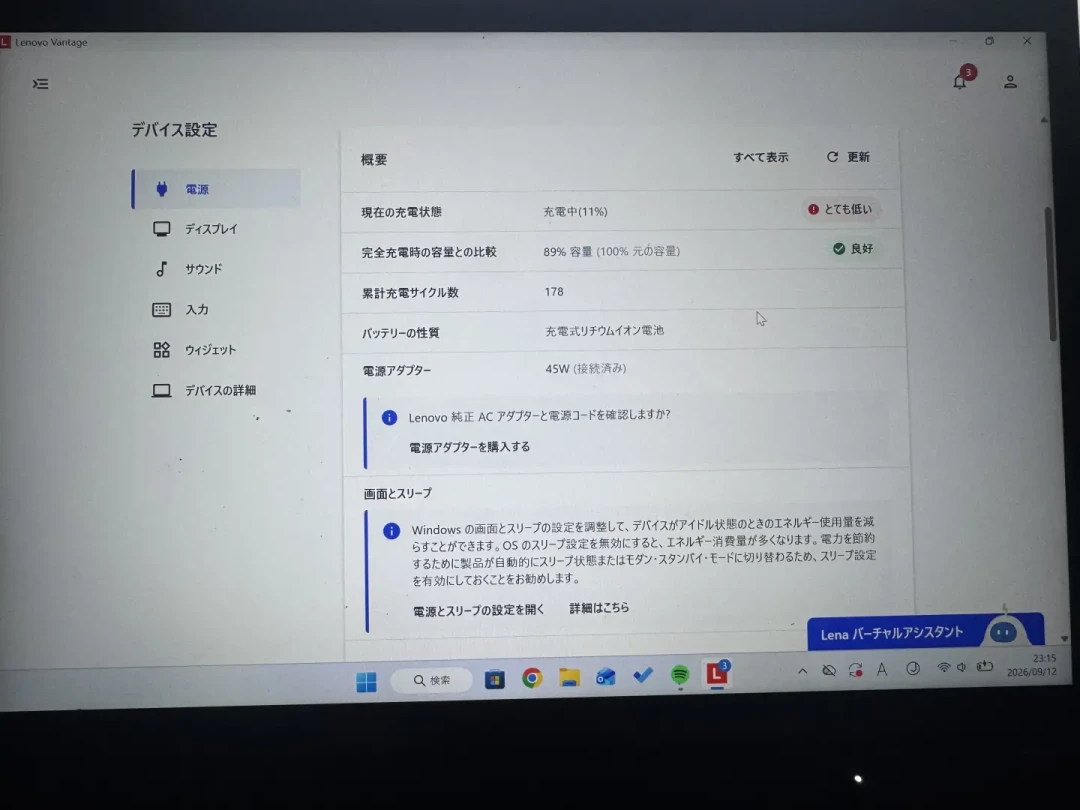Click the tray sync icon with red dot
Viewport: 1080px width, 810px height.
[855, 670]
